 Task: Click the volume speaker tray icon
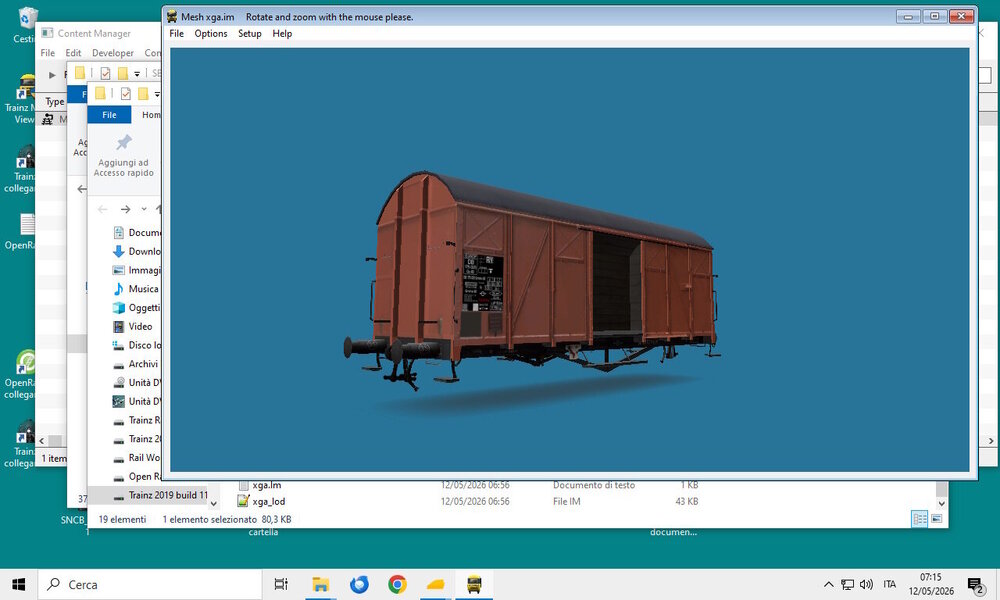coord(866,584)
